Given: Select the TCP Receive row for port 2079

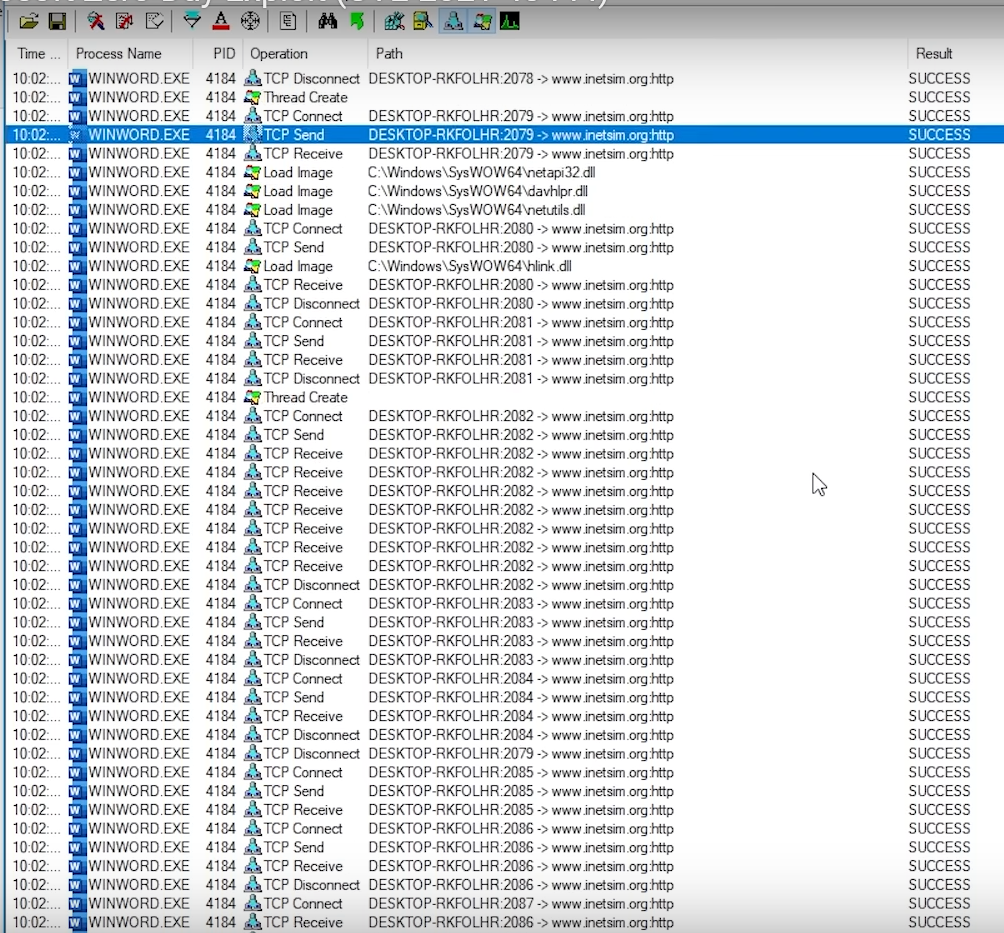Looking at the screenshot, I should (x=505, y=153).
